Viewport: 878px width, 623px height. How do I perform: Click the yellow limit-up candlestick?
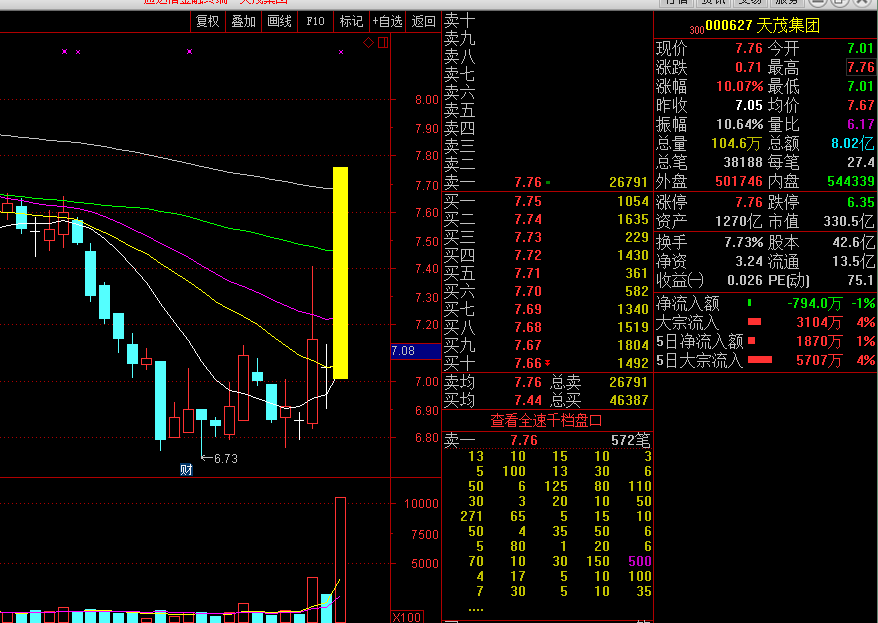pyautogui.click(x=340, y=273)
